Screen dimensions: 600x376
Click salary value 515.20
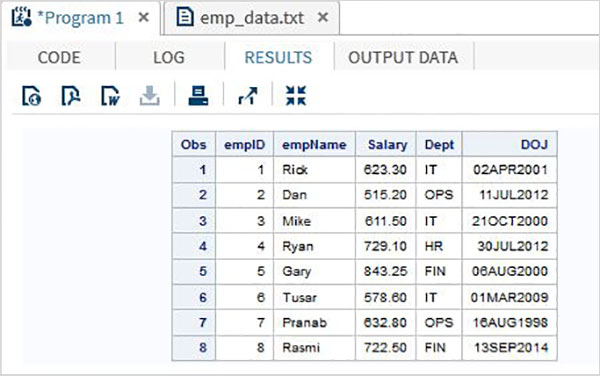point(386,195)
